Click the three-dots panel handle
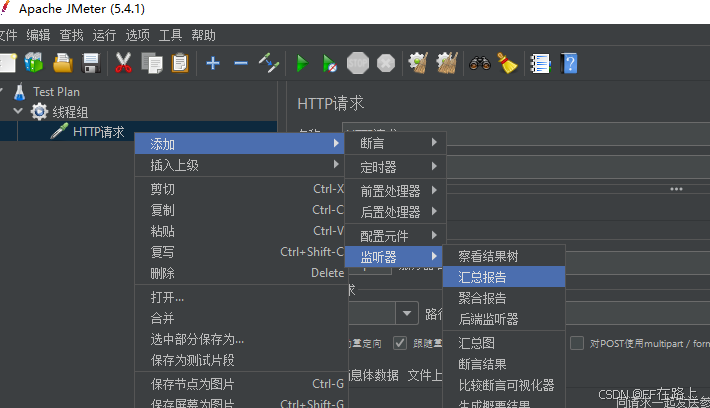 tap(676, 189)
